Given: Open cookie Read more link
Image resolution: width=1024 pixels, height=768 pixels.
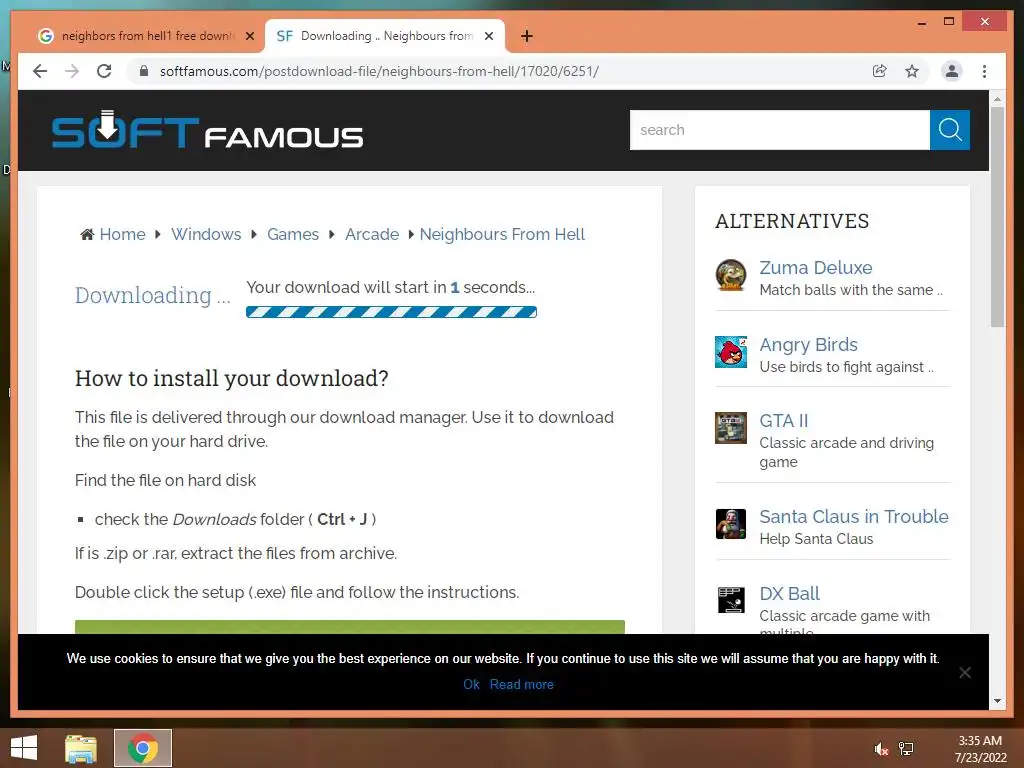Looking at the screenshot, I should click(521, 684).
